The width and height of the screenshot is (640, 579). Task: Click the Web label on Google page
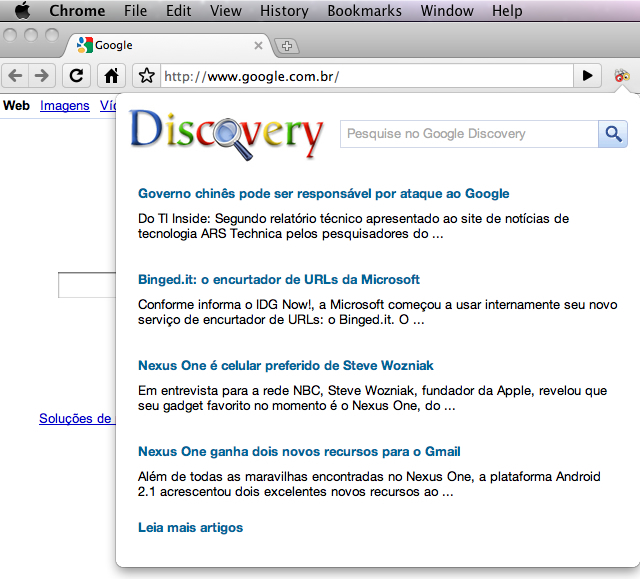(x=16, y=106)
